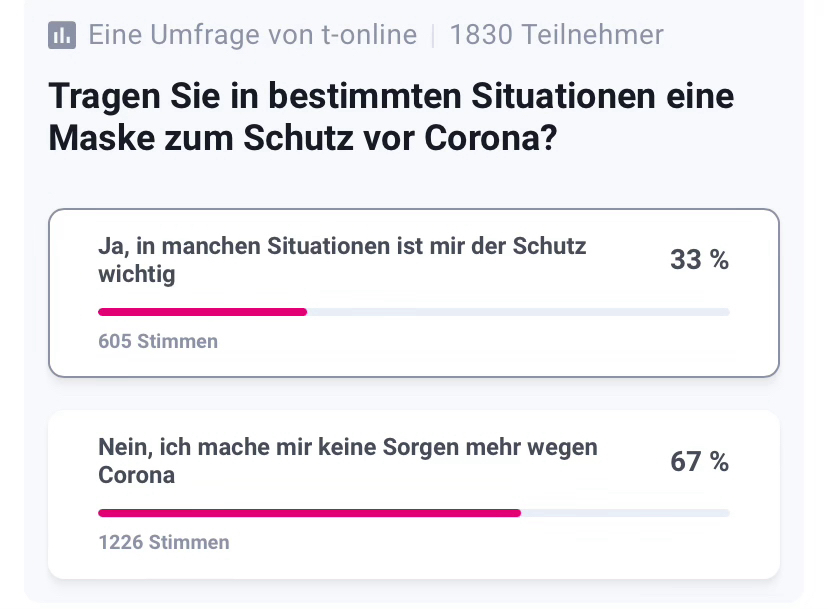
Task: Click the bar chart poll icon
Action: coord(62,36)
